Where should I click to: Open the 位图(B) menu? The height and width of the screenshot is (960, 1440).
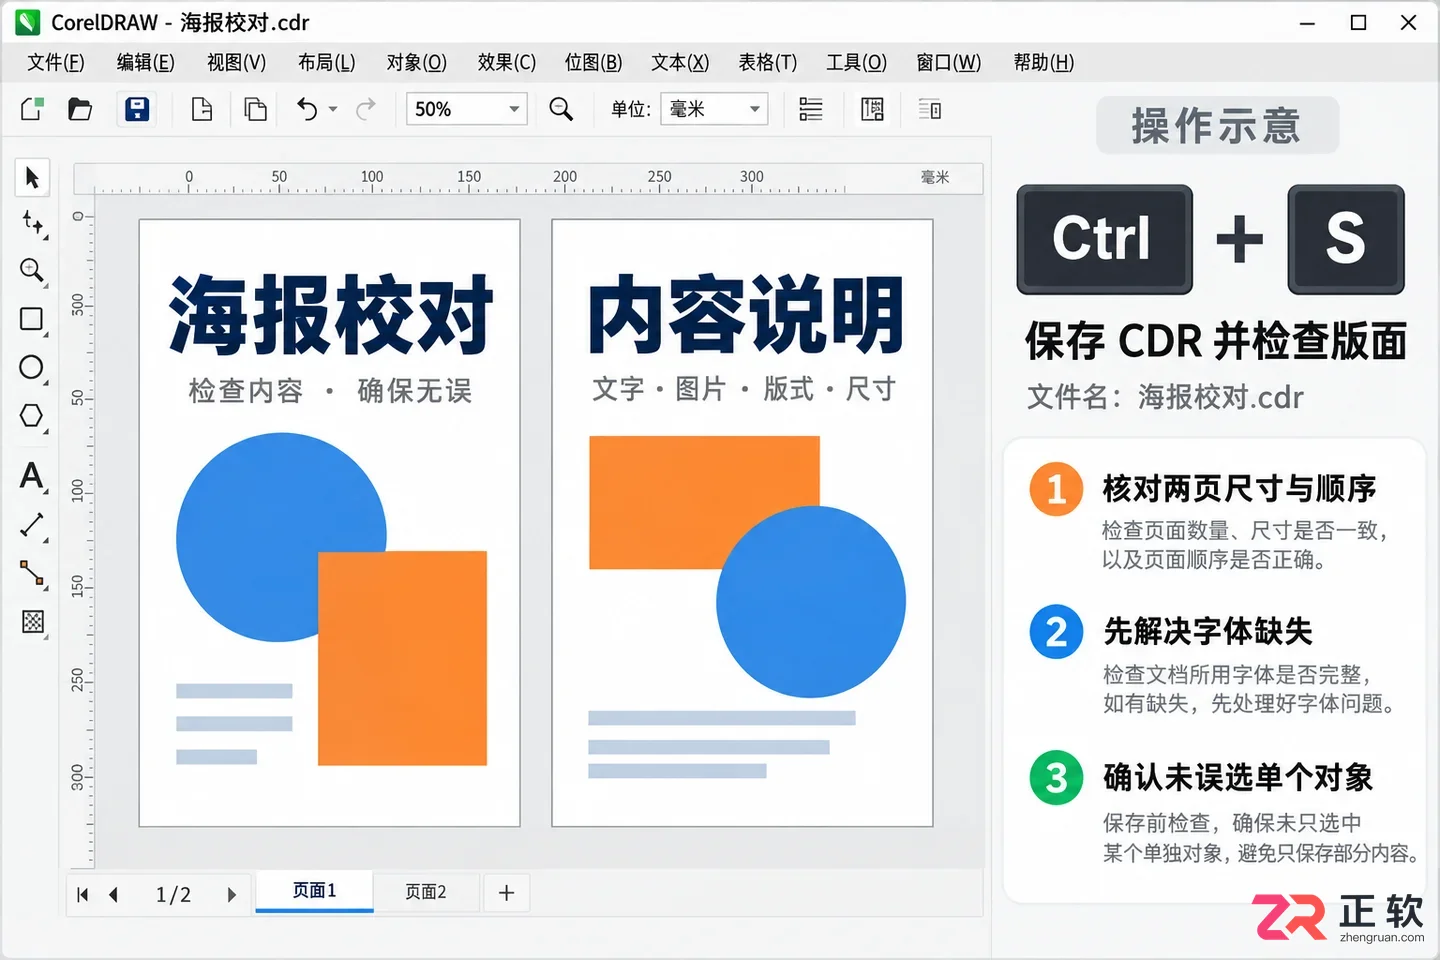pos(593,62)
